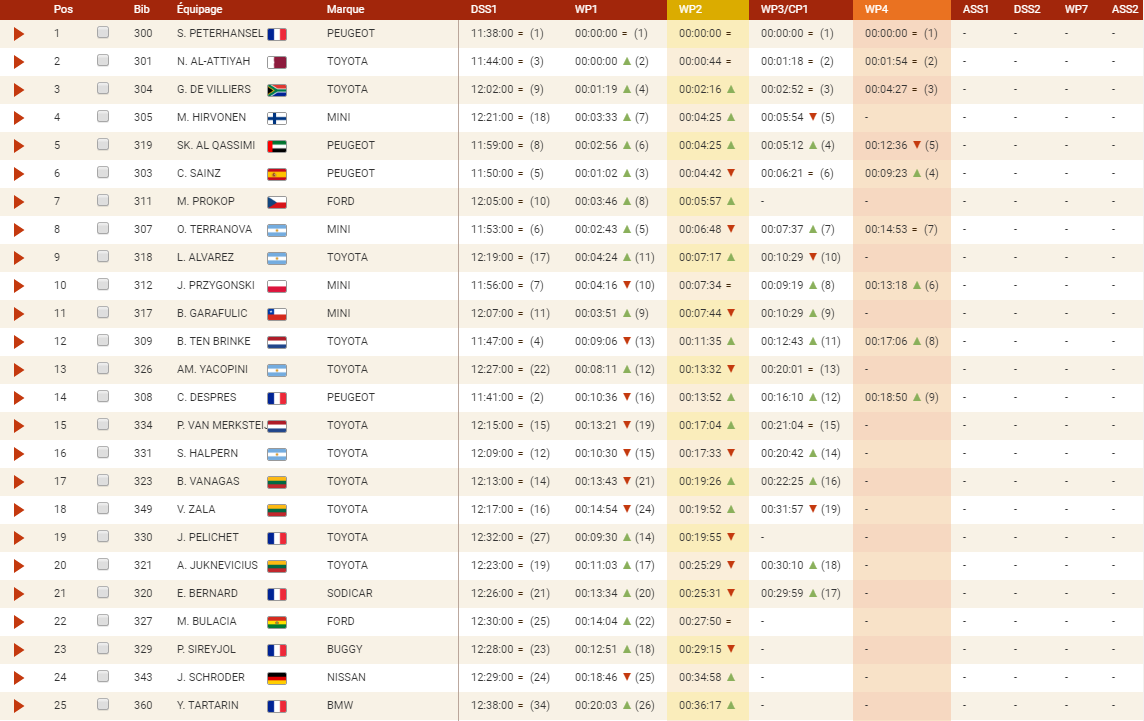Viewport: 1144px width, 721px height.
Task: Open DSS1 column header
Action: 484,9
